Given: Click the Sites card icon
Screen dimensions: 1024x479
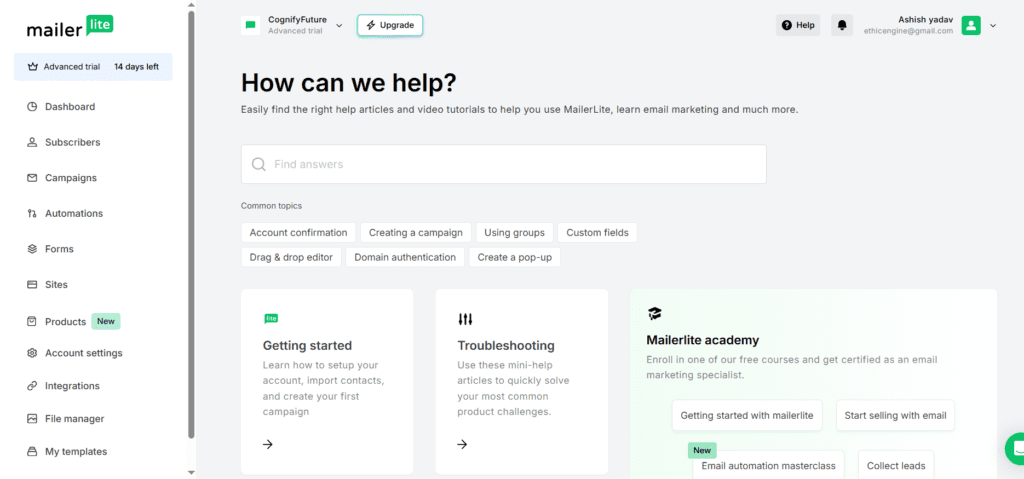Looking at the screenshot, I should click(32, 284).
